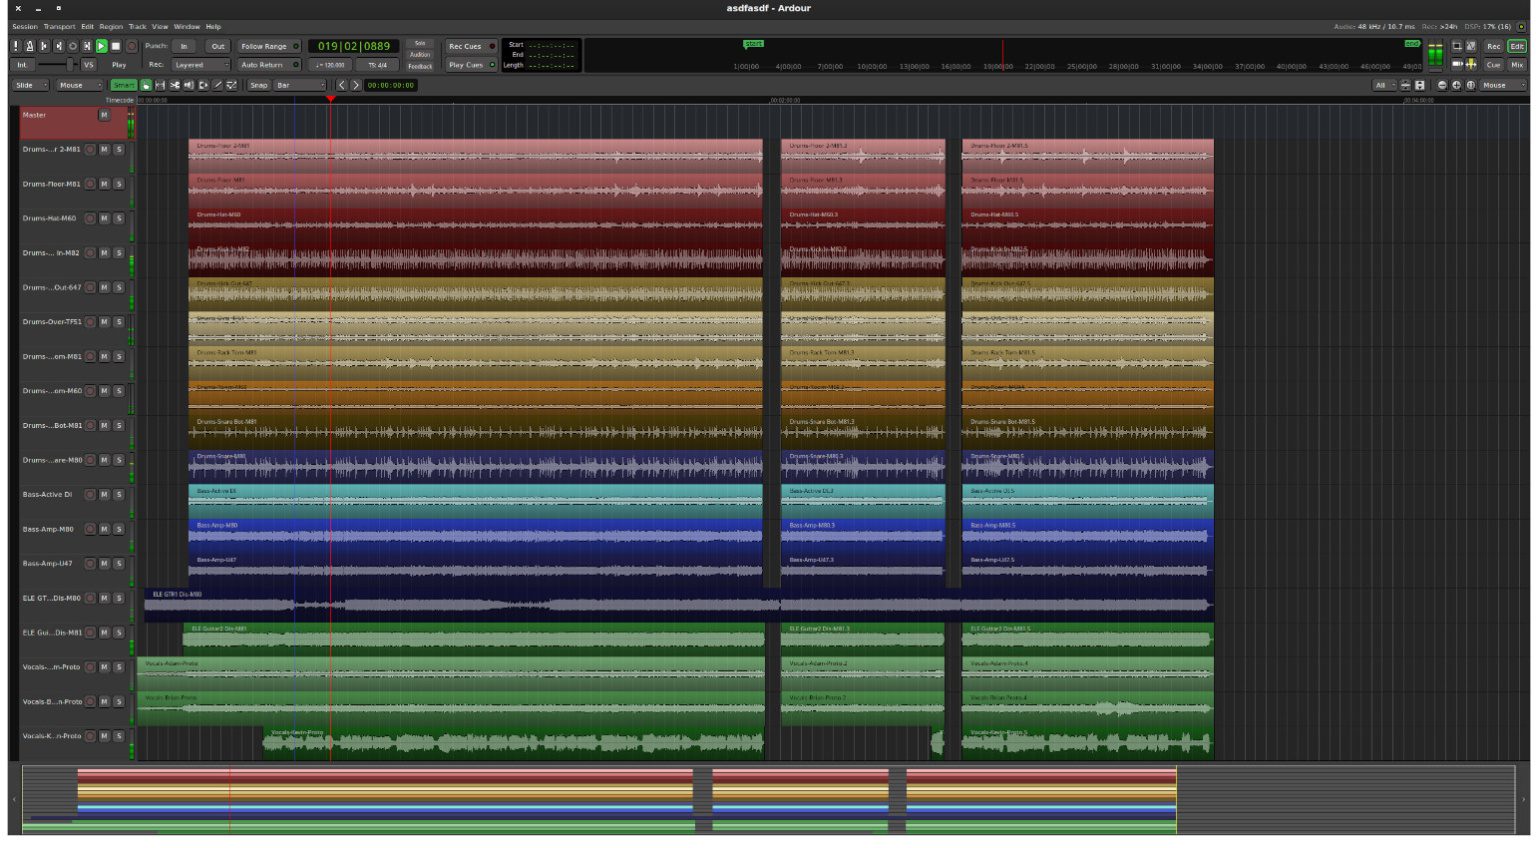
Task: Switch to the Mix page
Action: pyautogui.click(x=1518, y=65)
